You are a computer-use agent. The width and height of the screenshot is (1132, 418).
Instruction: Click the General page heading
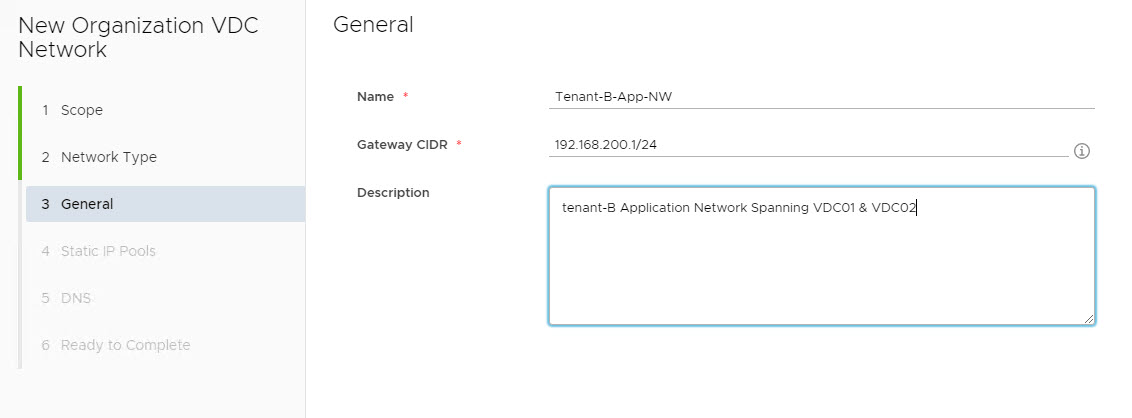click(373, 25)
